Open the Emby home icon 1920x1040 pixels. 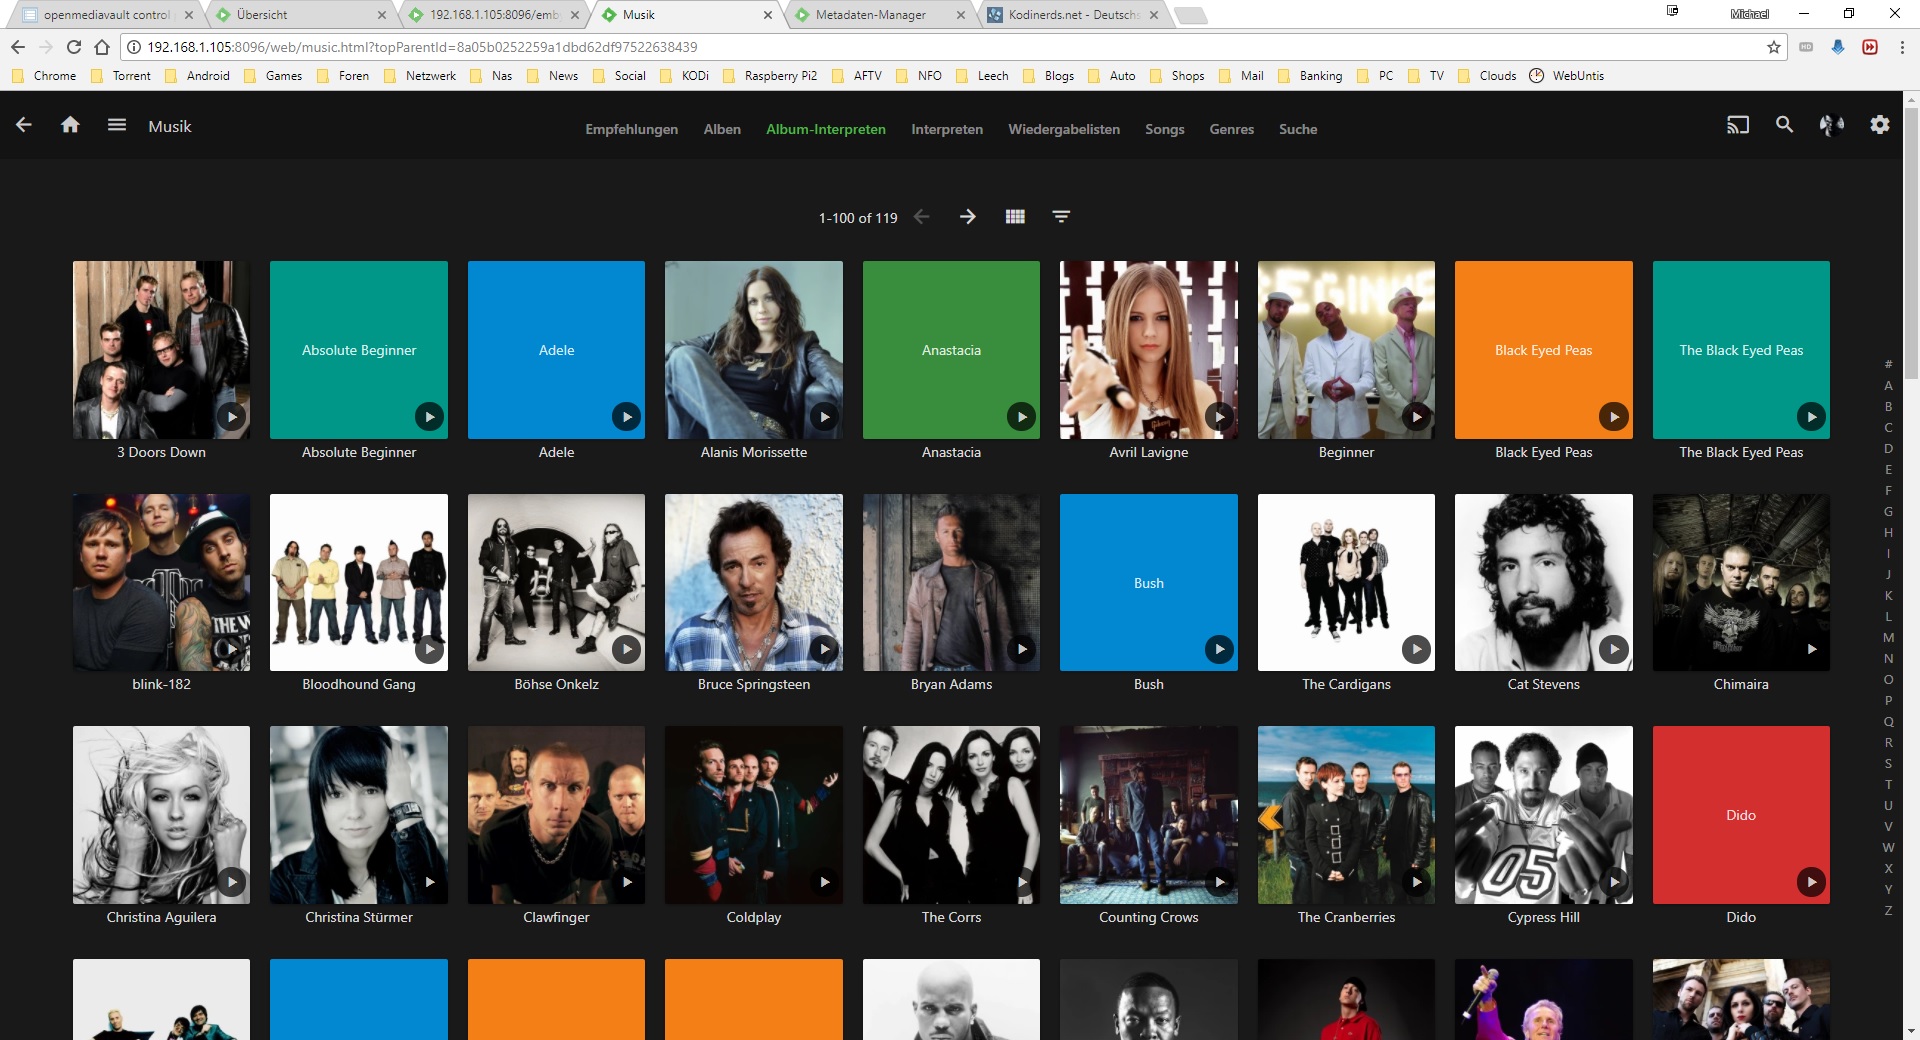[70, 125]
